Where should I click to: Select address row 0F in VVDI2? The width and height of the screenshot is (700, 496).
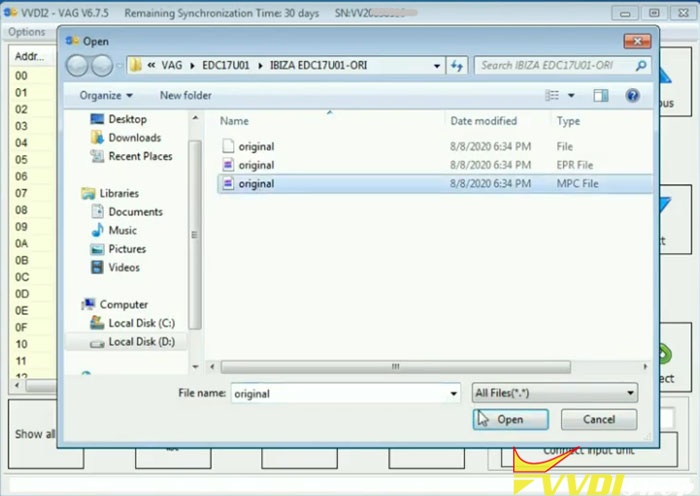(x=21, y=327)
